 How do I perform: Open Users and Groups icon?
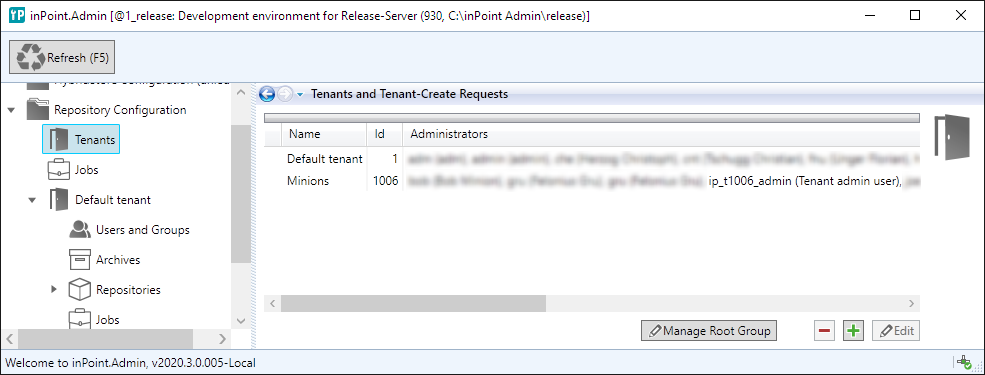click(80, 230)
